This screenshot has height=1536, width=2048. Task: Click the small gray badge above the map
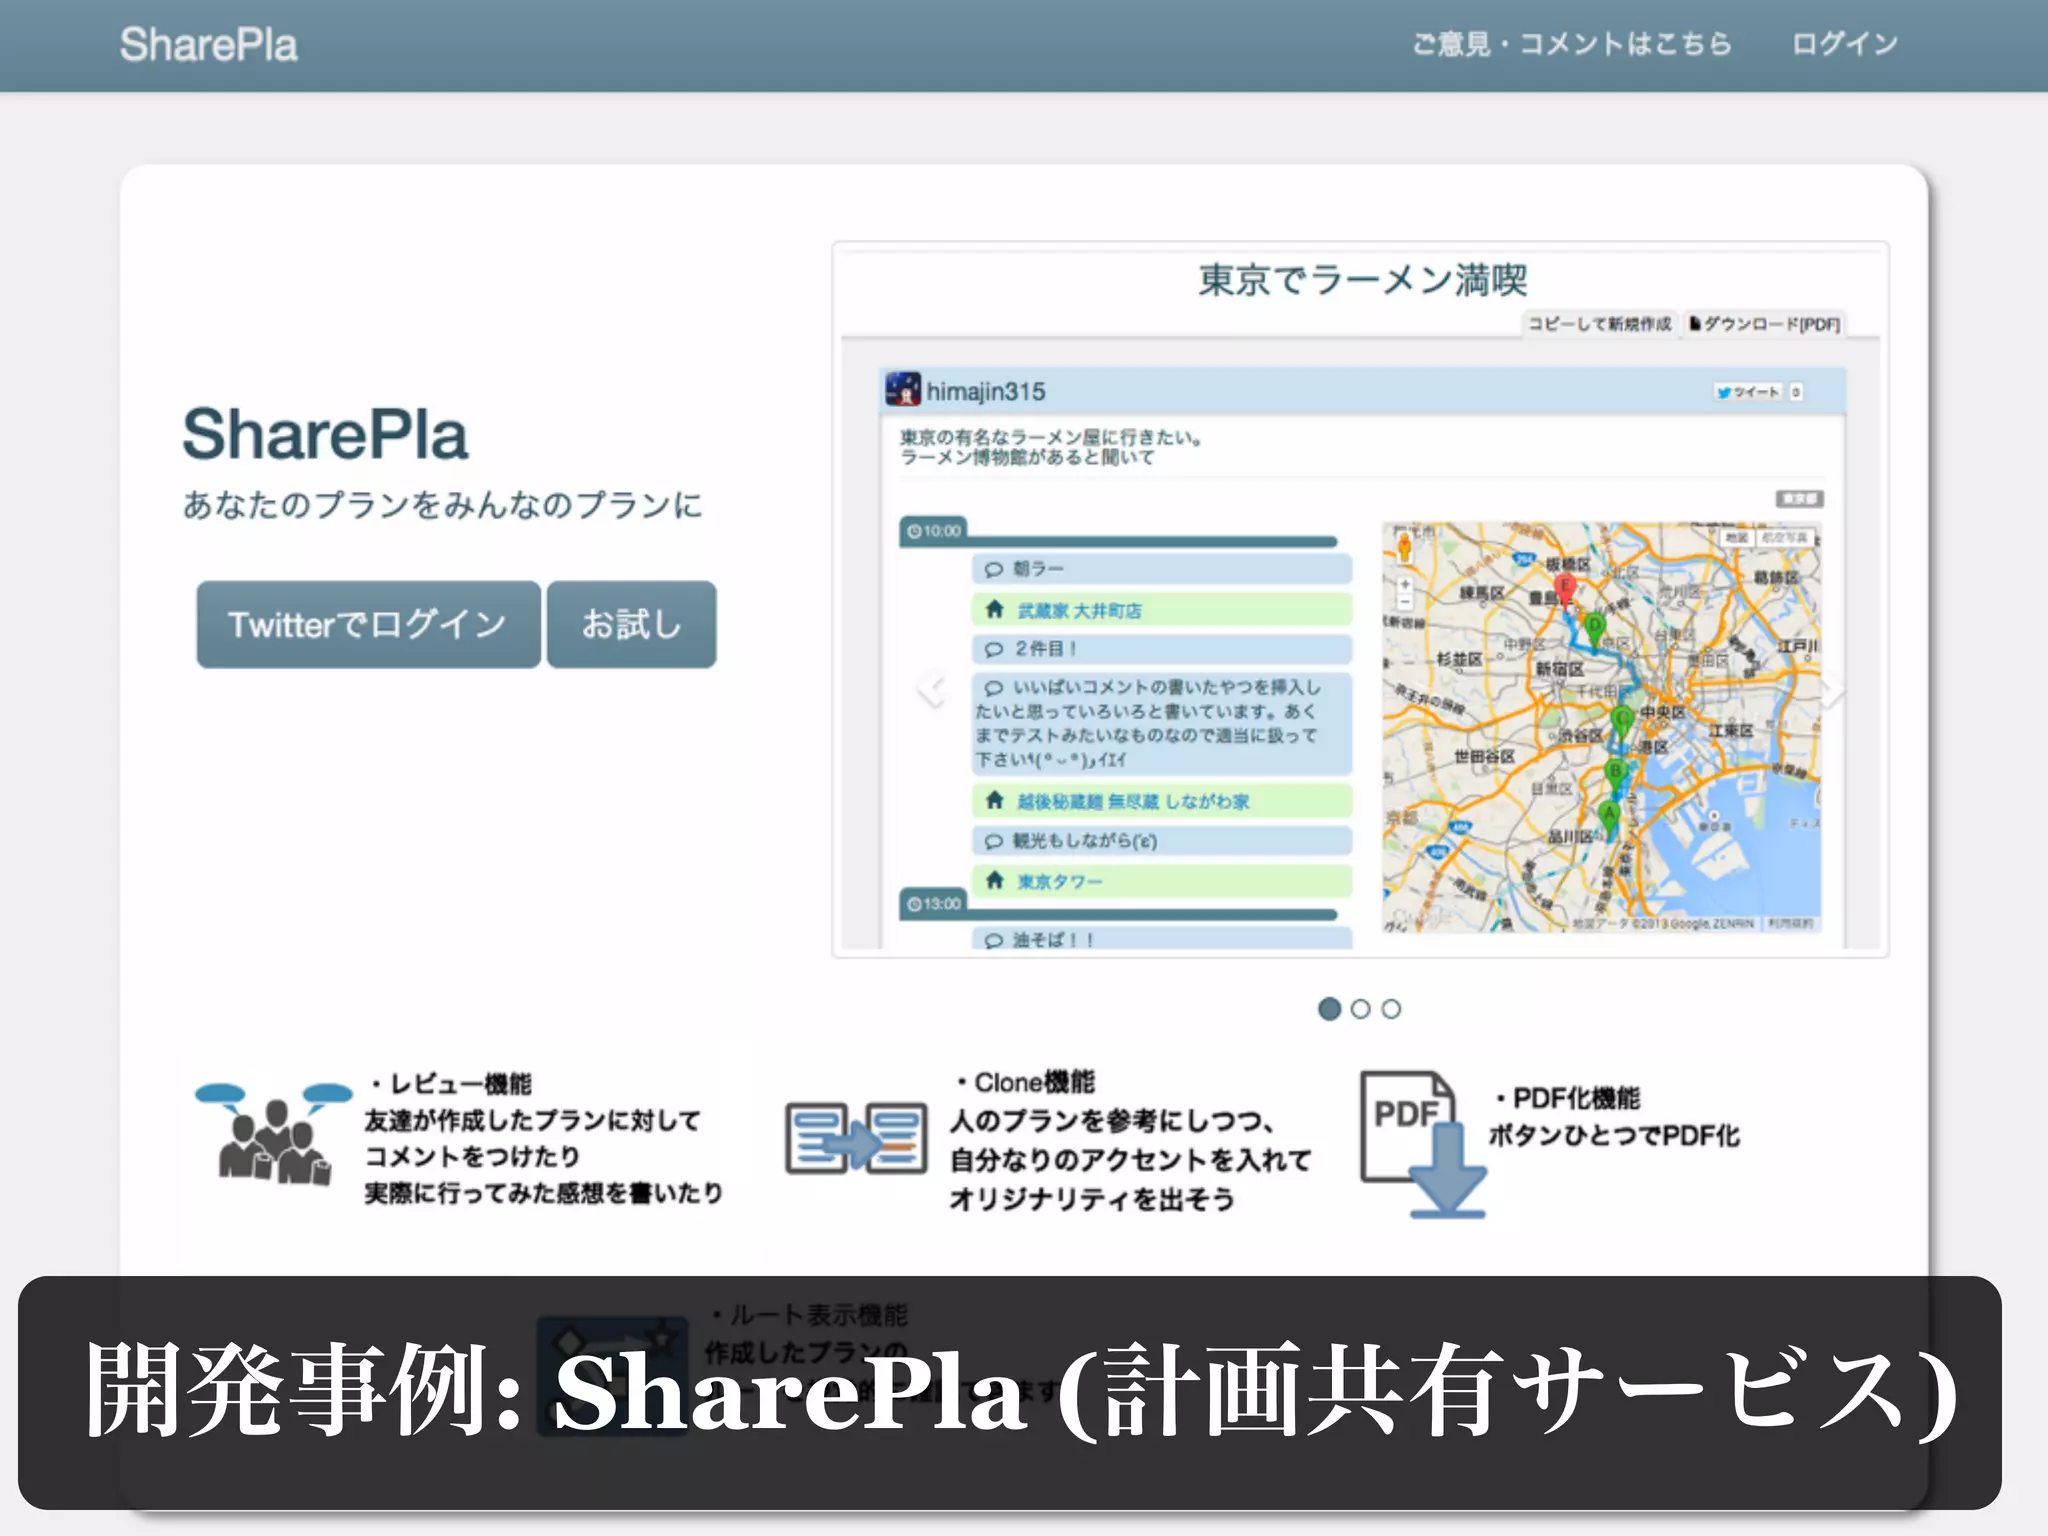coord(1799,498)
